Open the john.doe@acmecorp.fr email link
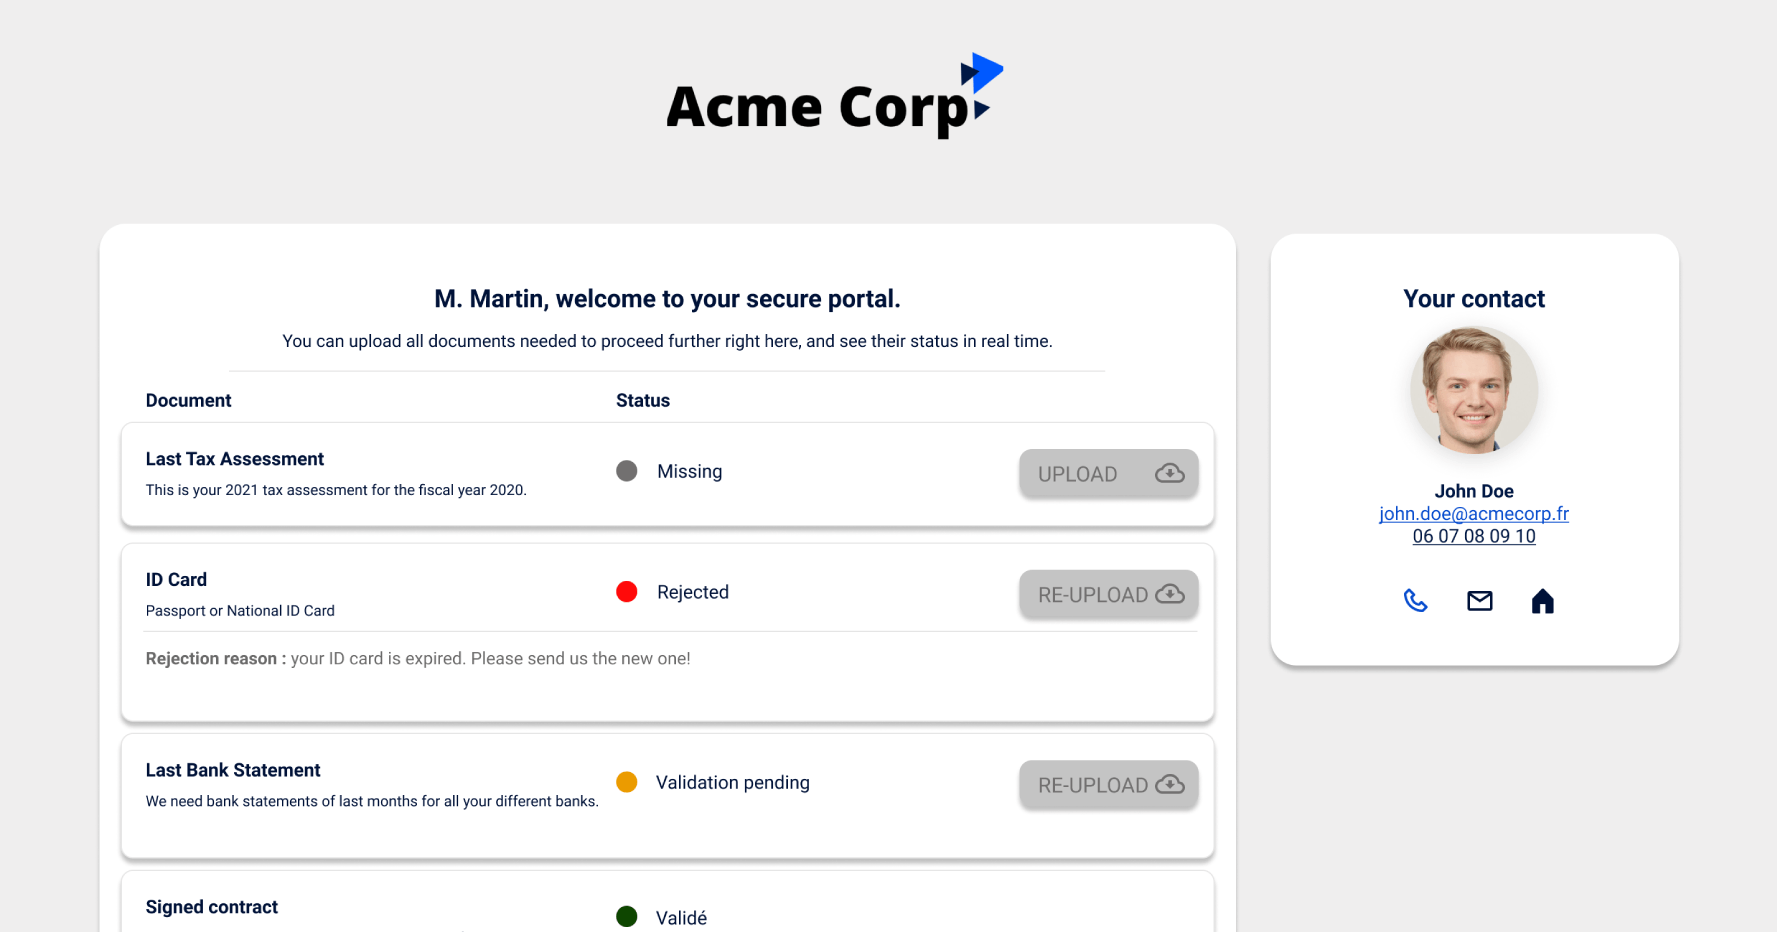 point(1473,514)
